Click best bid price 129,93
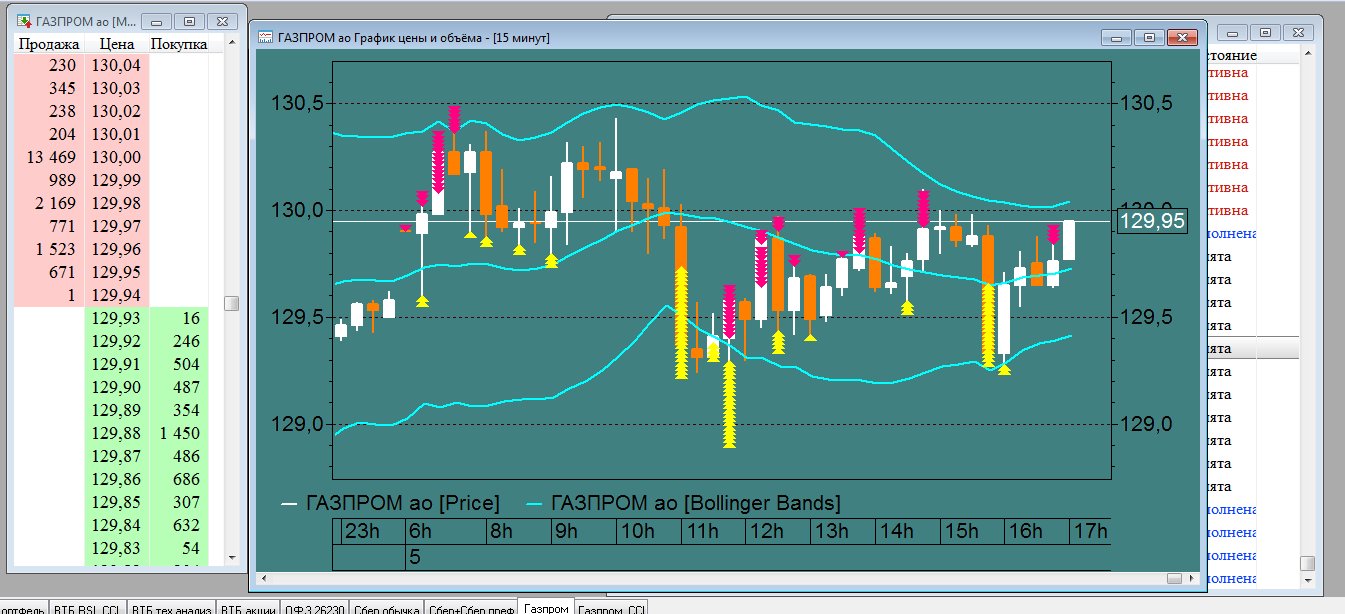Screen dimensions: 1345x614 click(118, 318)
